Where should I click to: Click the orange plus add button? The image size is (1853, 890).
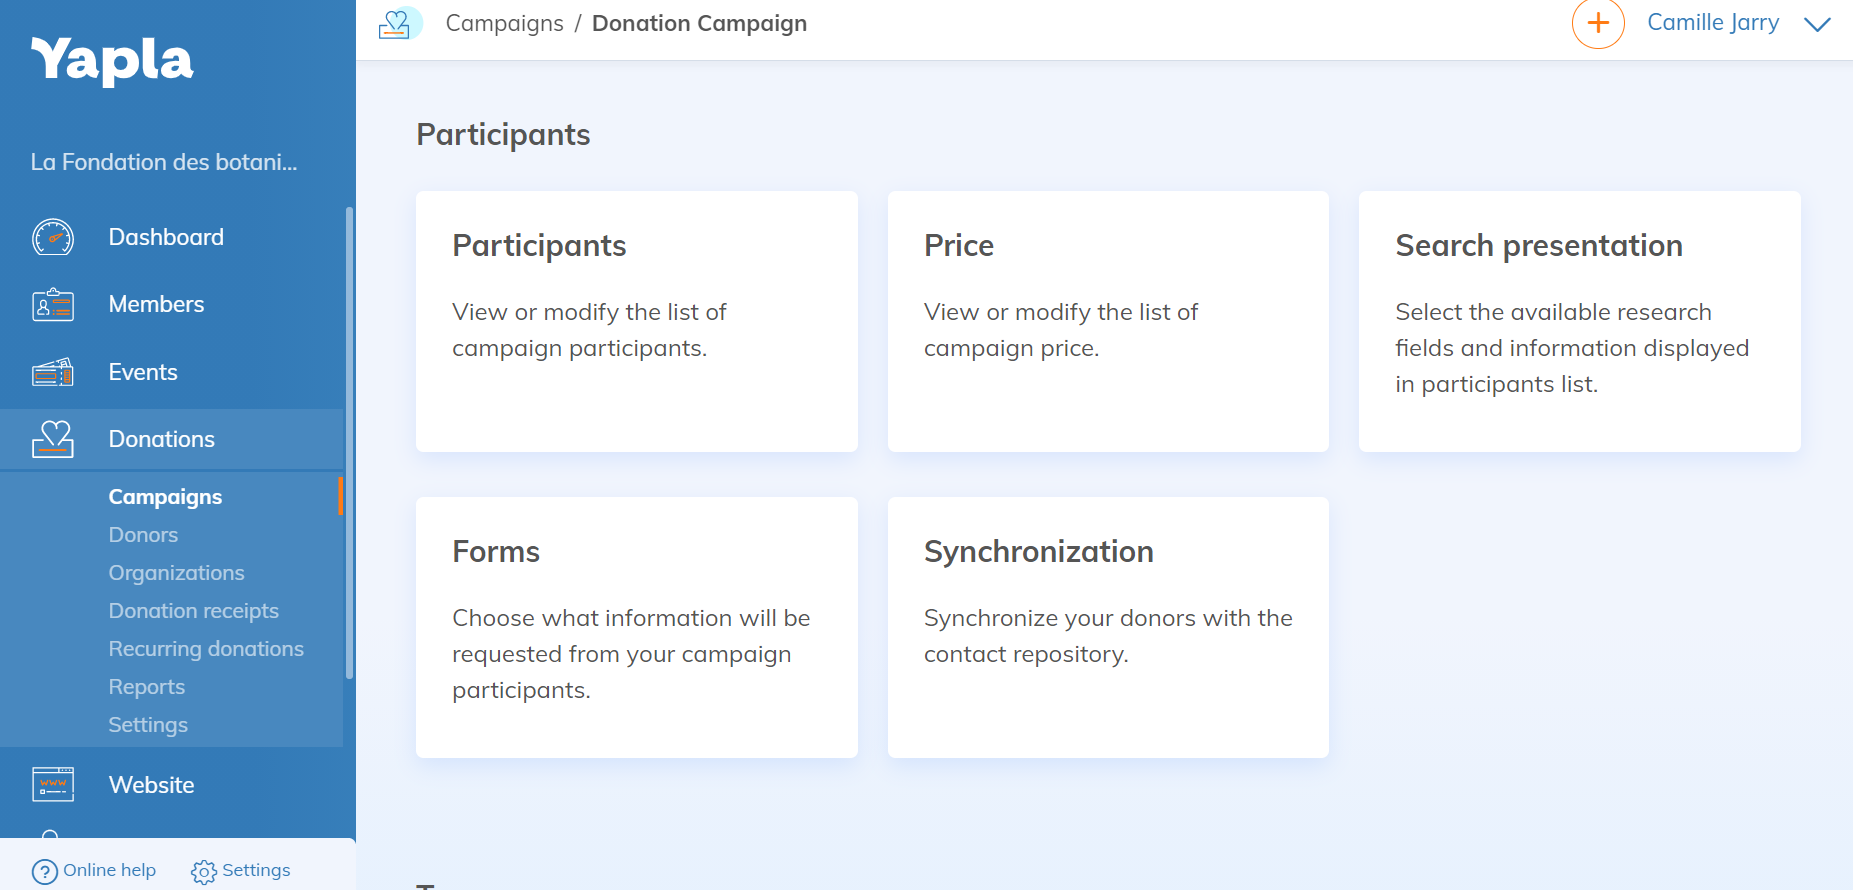pos(1598,23)
